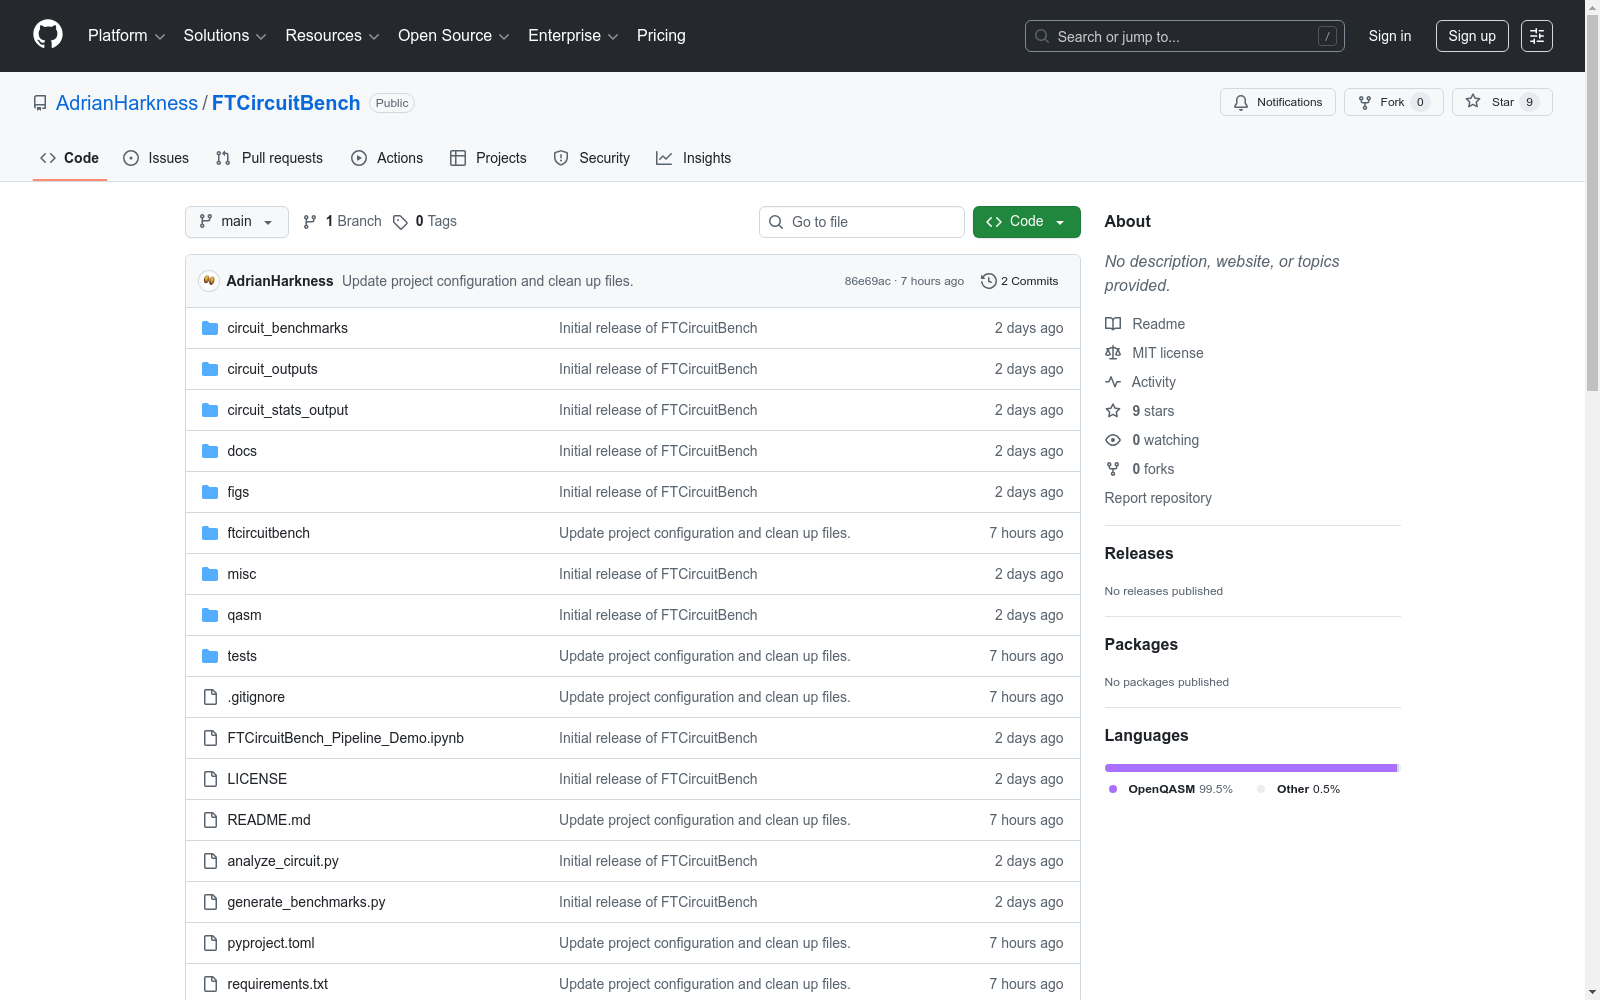Click the Activity pulse icon
This screenshot has height=1000, width=1600.
[x=1113, y=382]
